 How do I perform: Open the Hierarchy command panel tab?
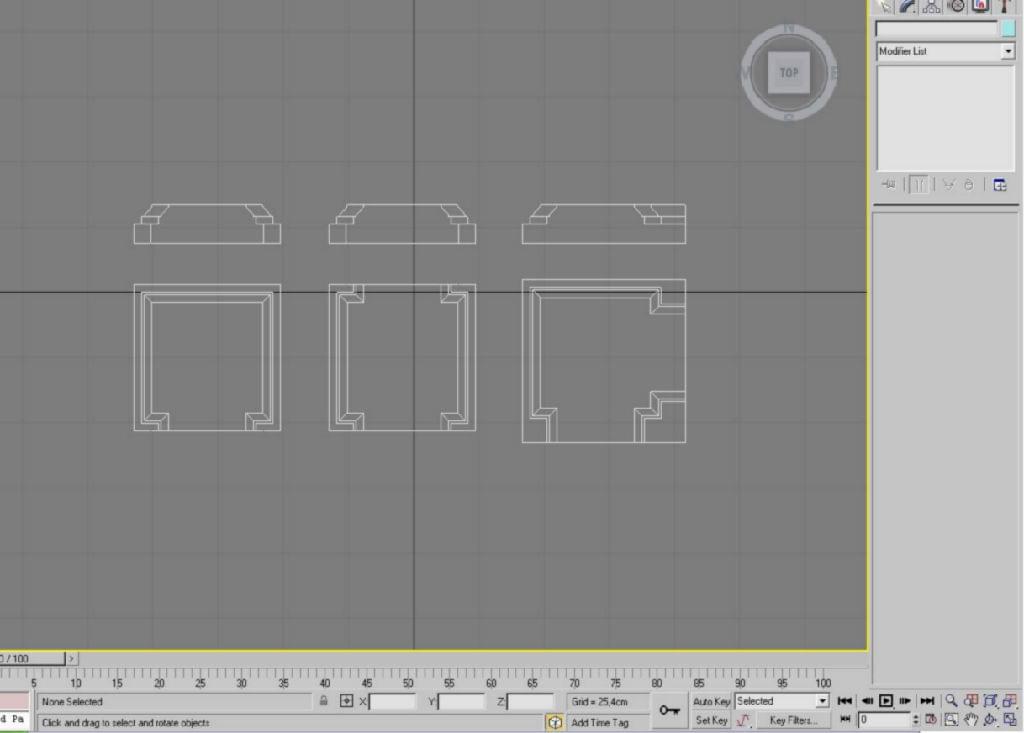point(931,6)
